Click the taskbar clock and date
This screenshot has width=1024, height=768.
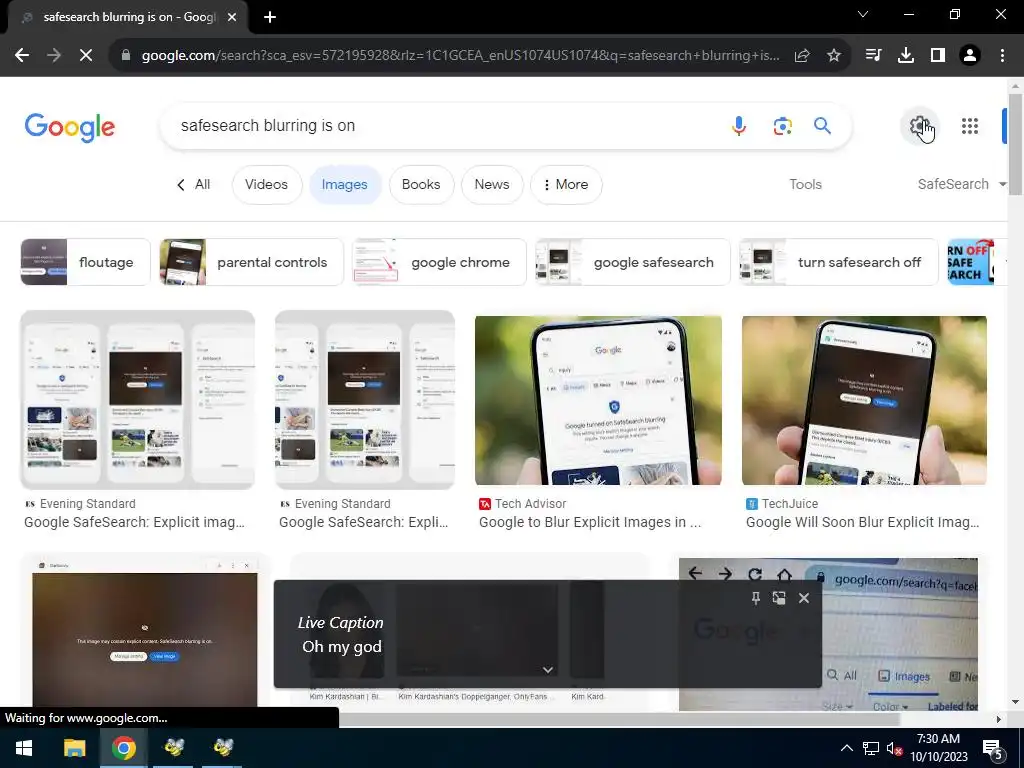pyautogui.click(x=938, y=748)
